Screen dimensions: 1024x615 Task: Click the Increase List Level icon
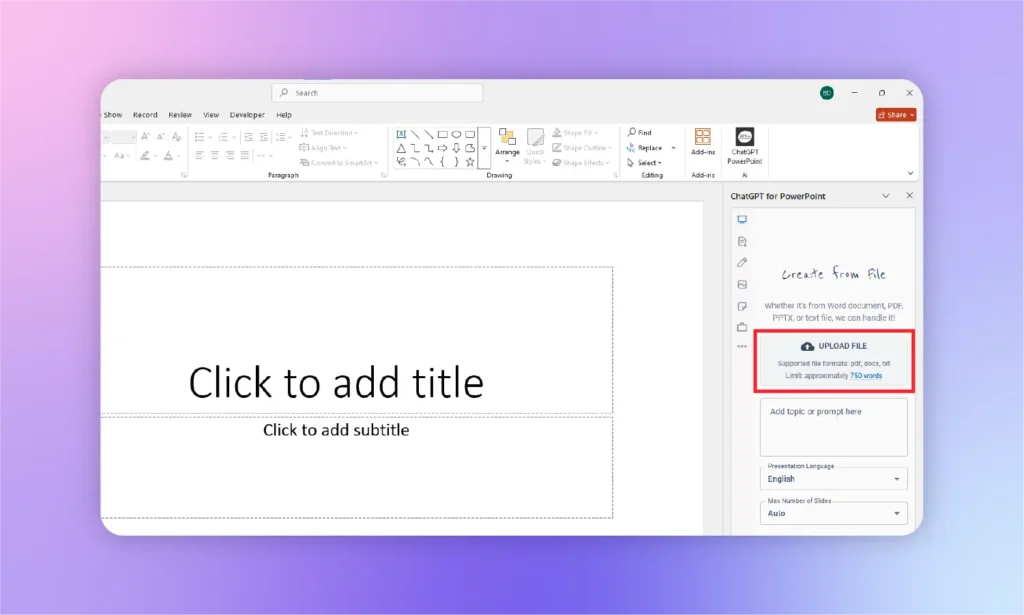pyautogui.click(x=263, y=137)
